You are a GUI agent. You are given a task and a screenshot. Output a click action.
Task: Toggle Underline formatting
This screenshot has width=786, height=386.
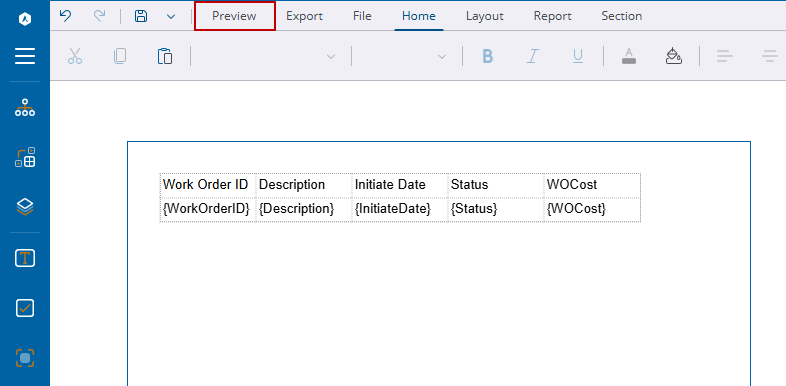[577, 56]
